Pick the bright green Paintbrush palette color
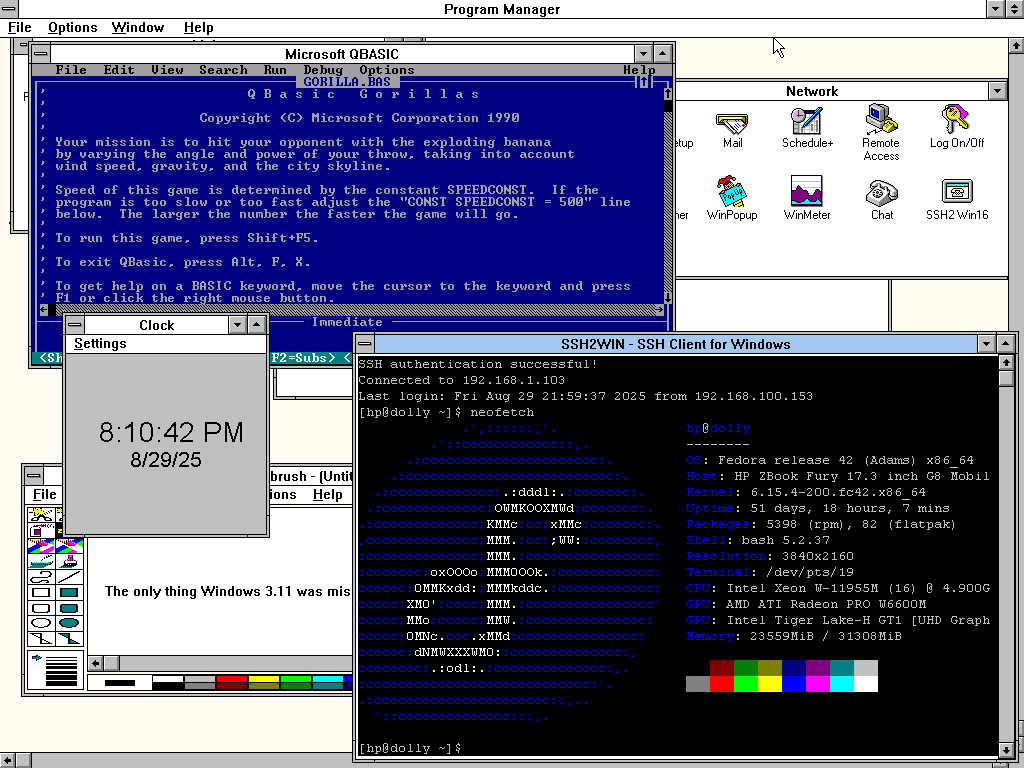This screenshot has height=768, width=1024. click(x=296, y=679)
